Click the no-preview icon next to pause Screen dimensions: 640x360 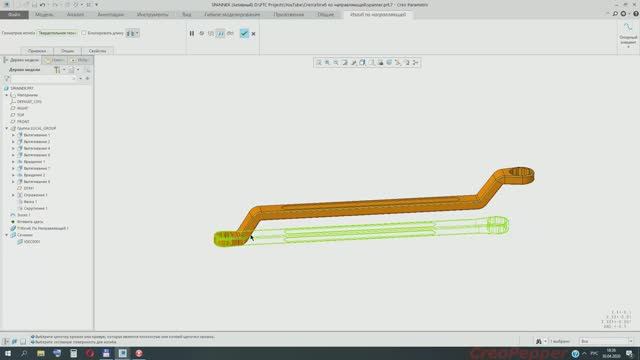click(x=202, y=33)
